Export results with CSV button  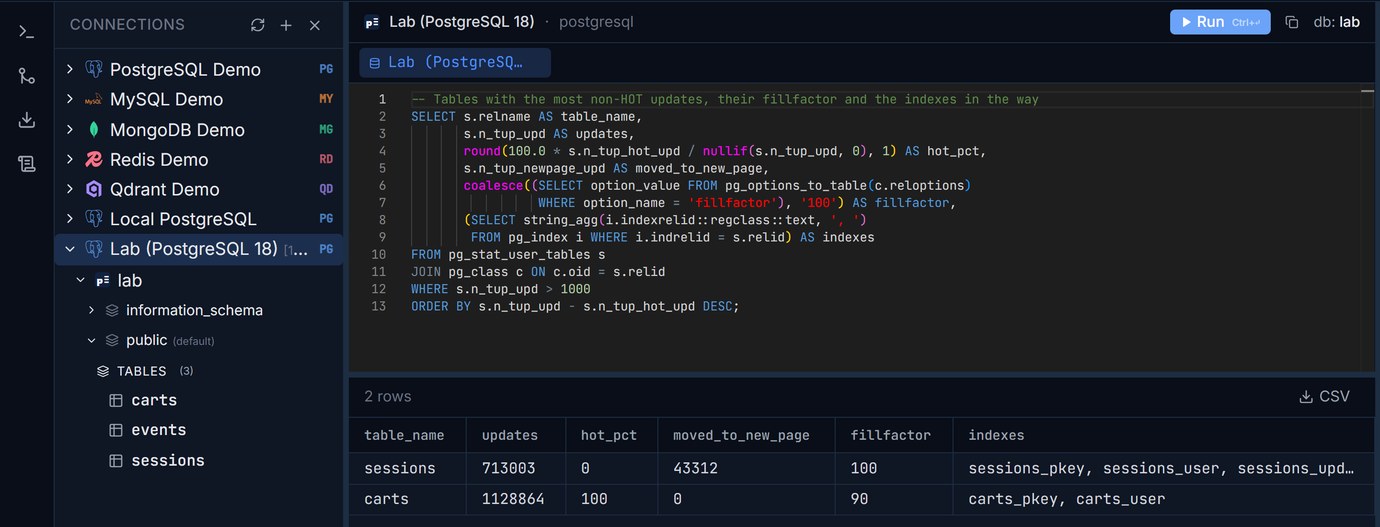[1324, 396]
